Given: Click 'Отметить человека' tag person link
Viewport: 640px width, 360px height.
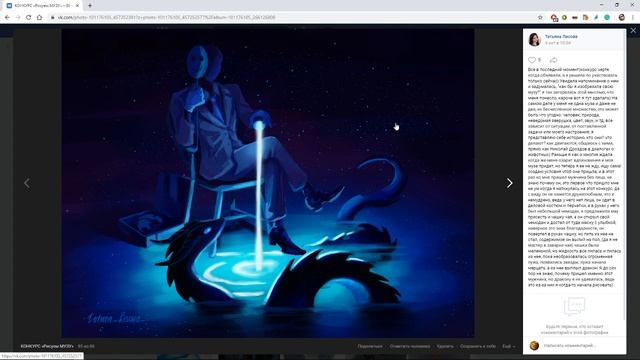Looking at the screenshot, I should tap(410, 346).
